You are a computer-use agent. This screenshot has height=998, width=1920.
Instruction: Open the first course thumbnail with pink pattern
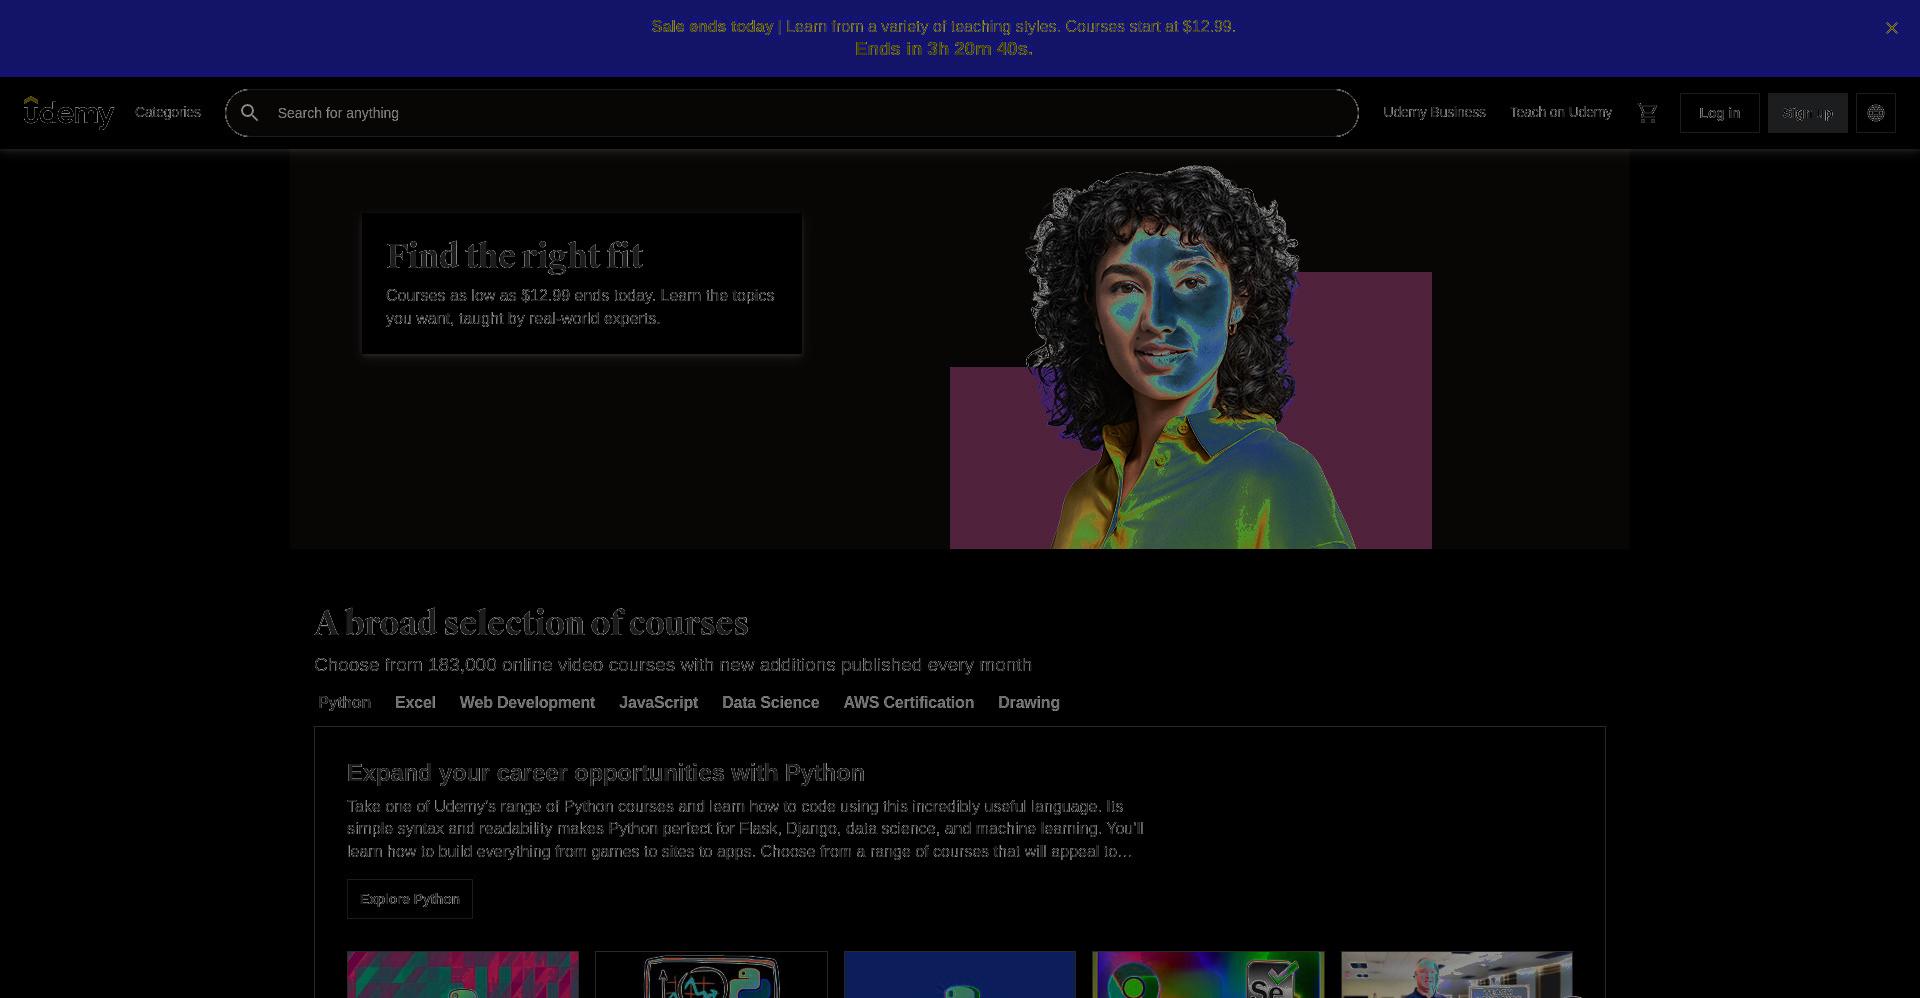coord(463,975)
